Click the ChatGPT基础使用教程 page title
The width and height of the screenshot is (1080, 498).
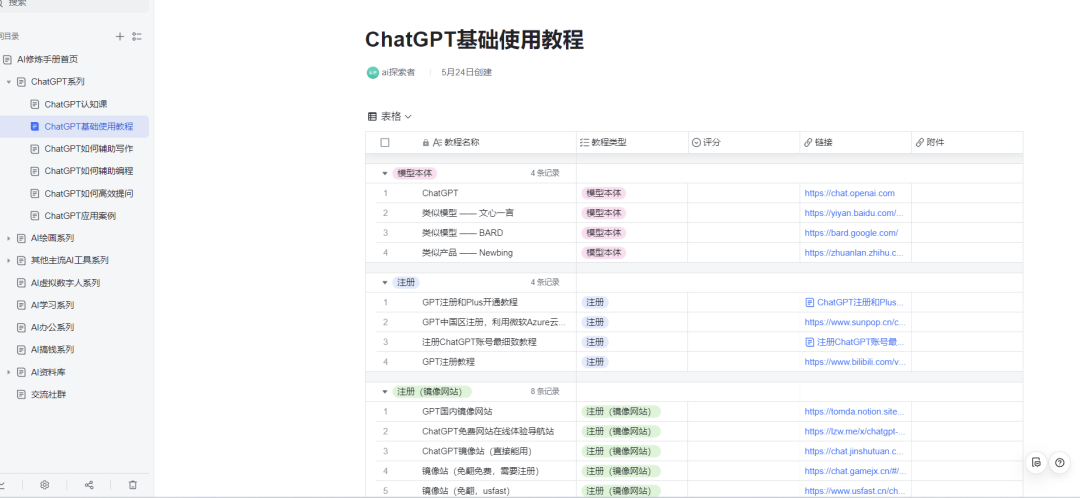(x=474, y=40)
